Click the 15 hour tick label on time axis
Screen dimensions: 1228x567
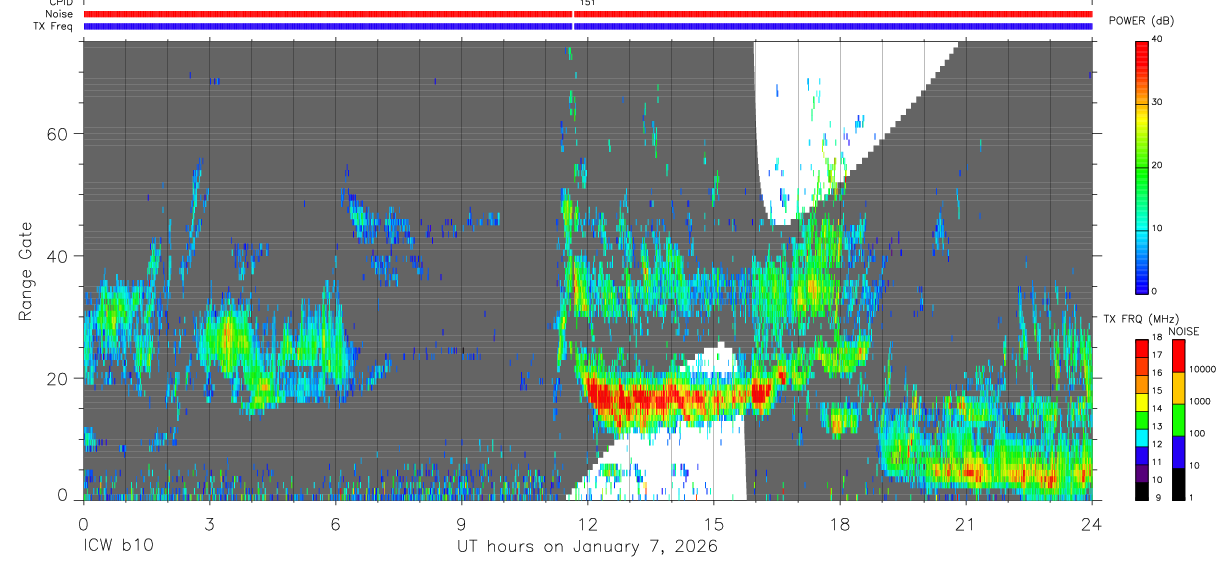click(x=713, y=523)
